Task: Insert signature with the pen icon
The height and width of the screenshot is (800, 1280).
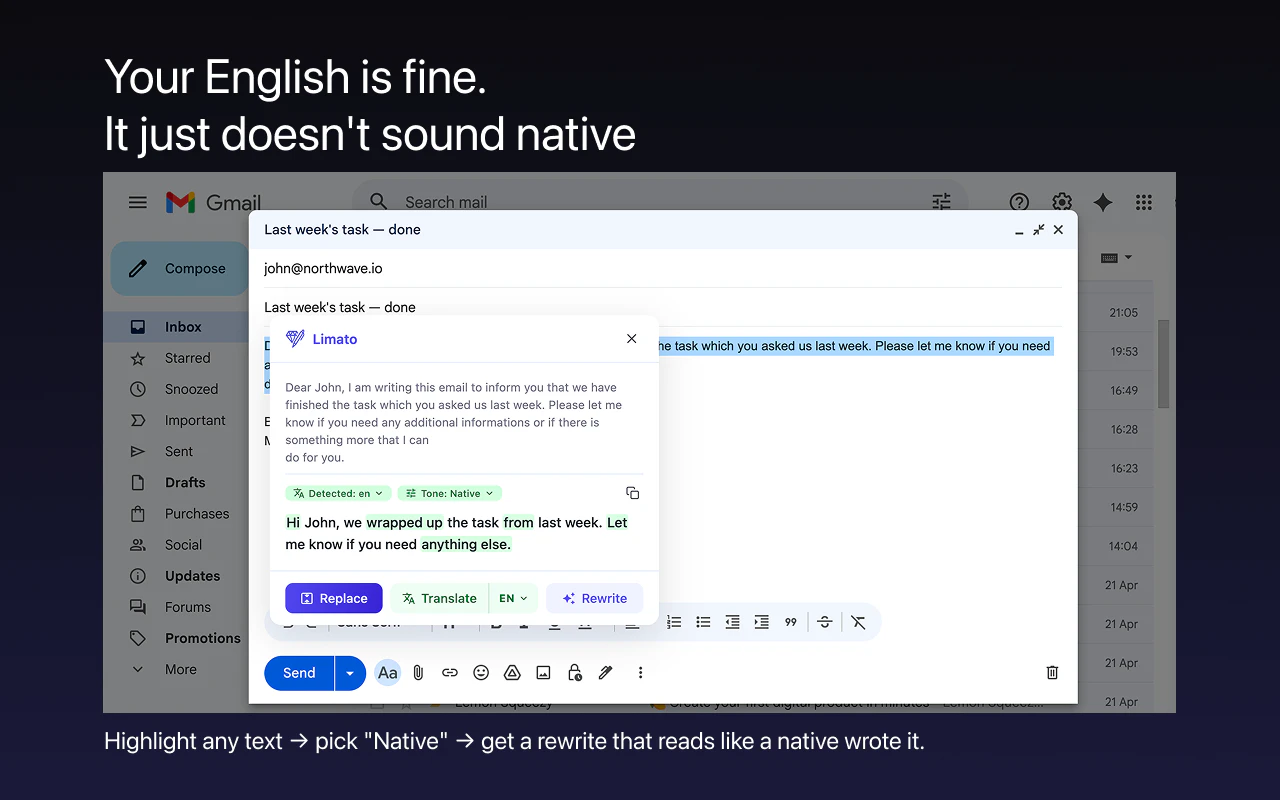Action: [x=605, y=673]
